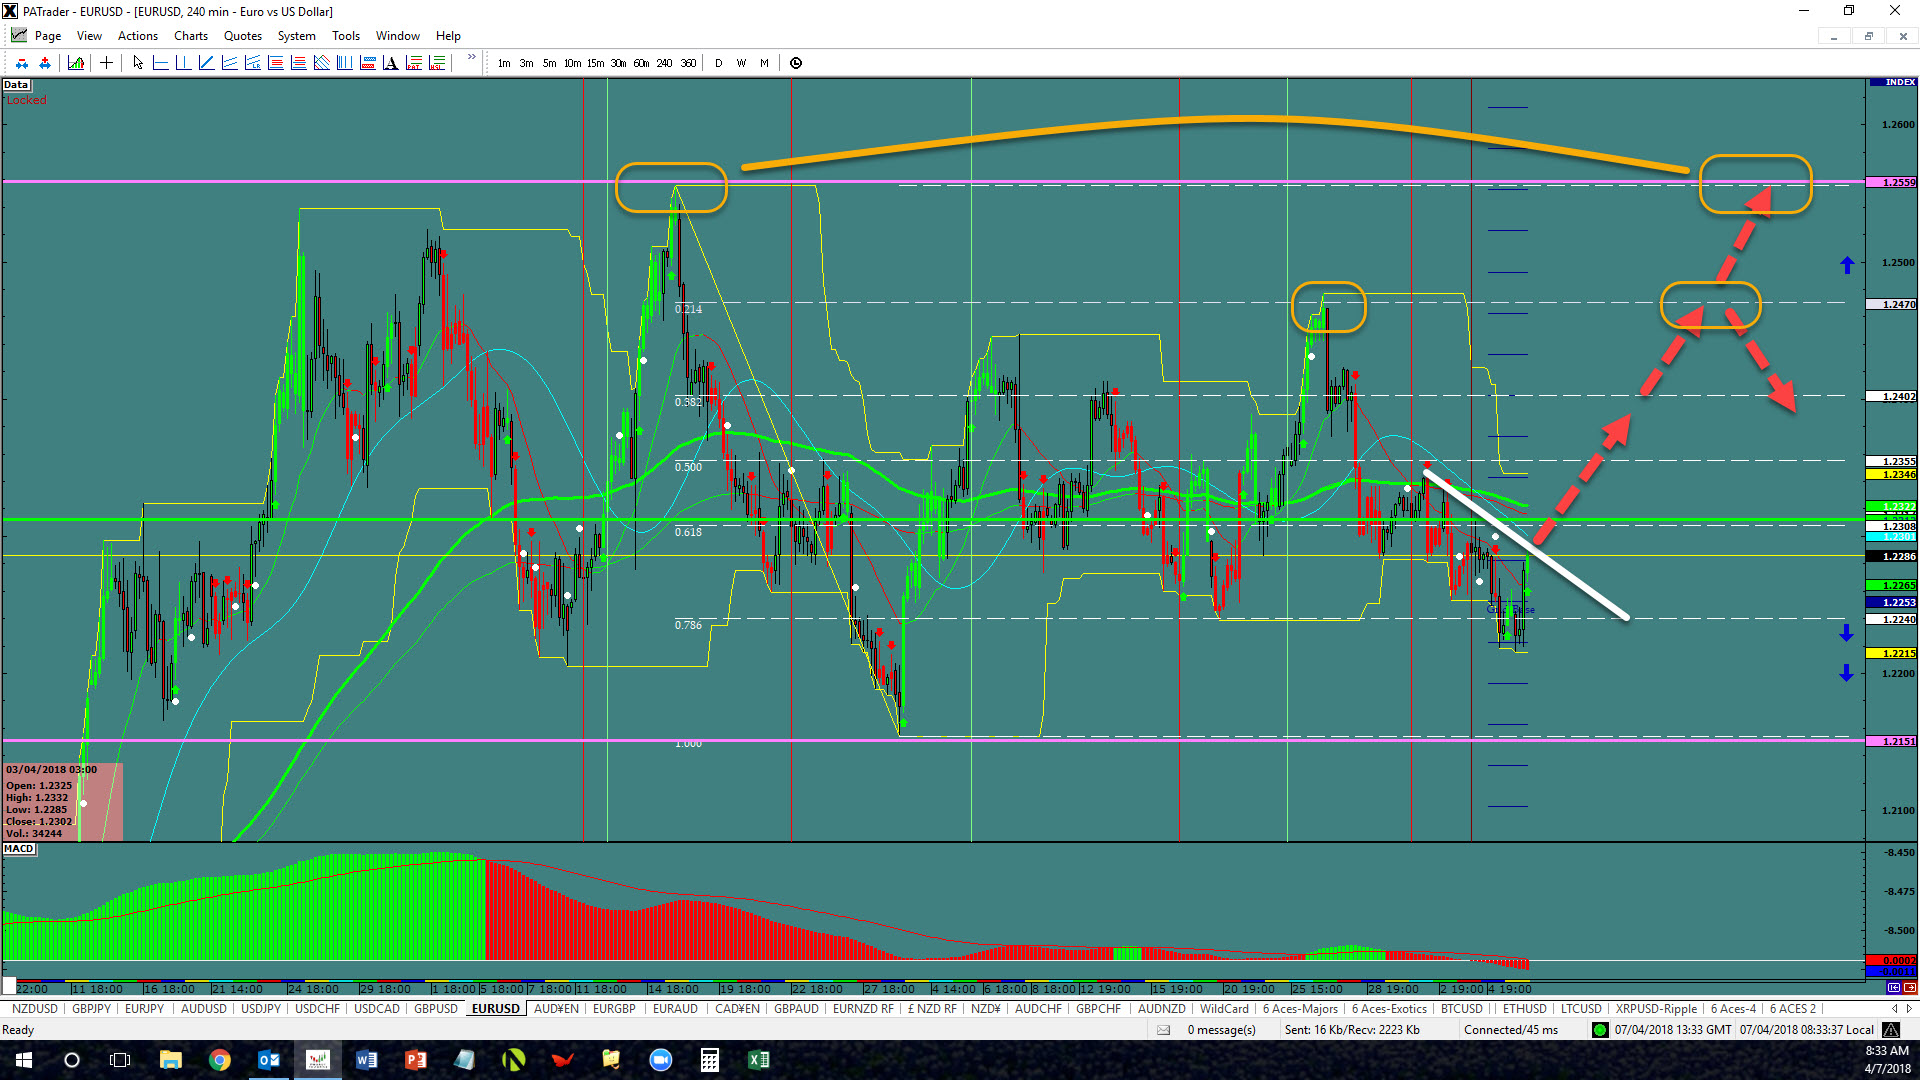Open the Charts menu
Screen dimensions: 1920x1080
(x=190, y=36)
